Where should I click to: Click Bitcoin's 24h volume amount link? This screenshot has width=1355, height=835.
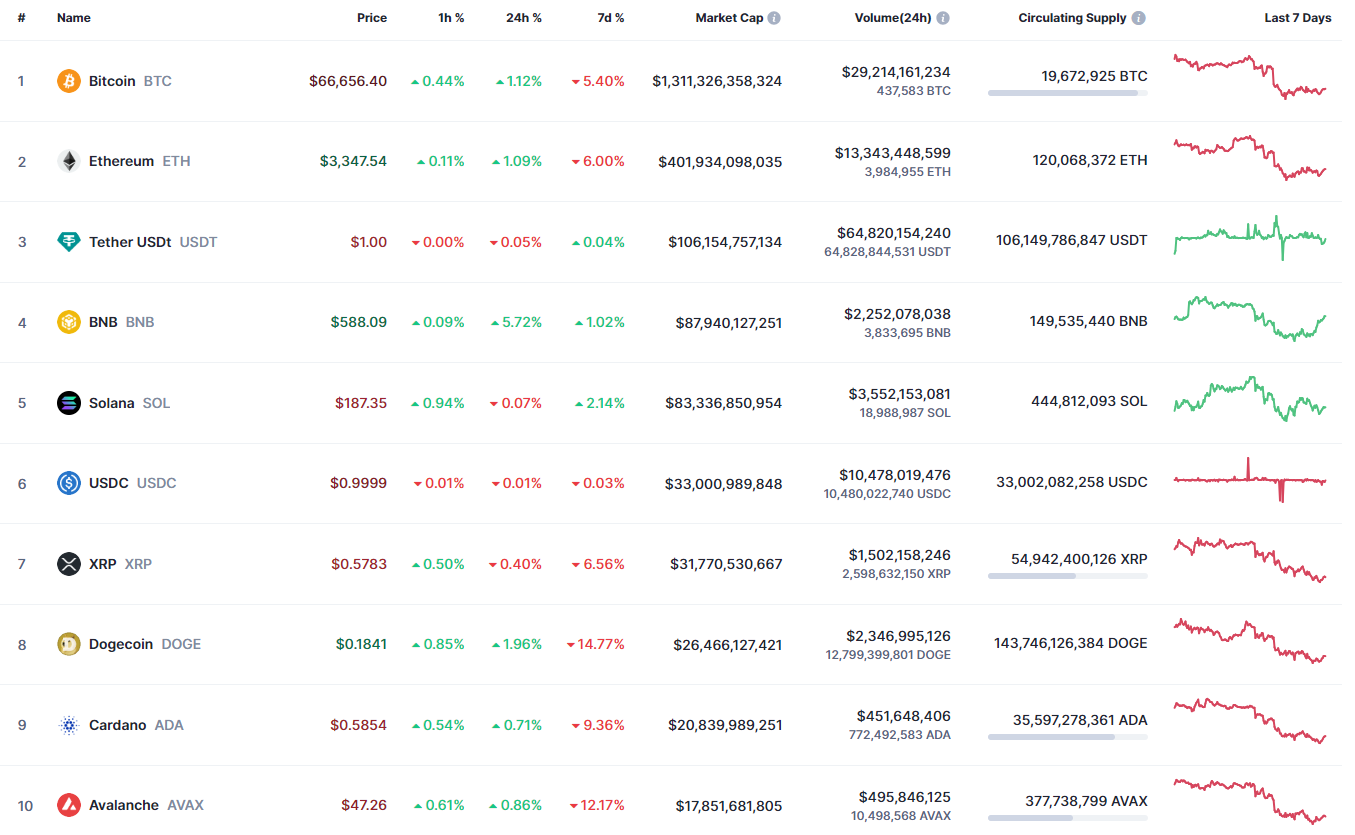click(896, 72)
